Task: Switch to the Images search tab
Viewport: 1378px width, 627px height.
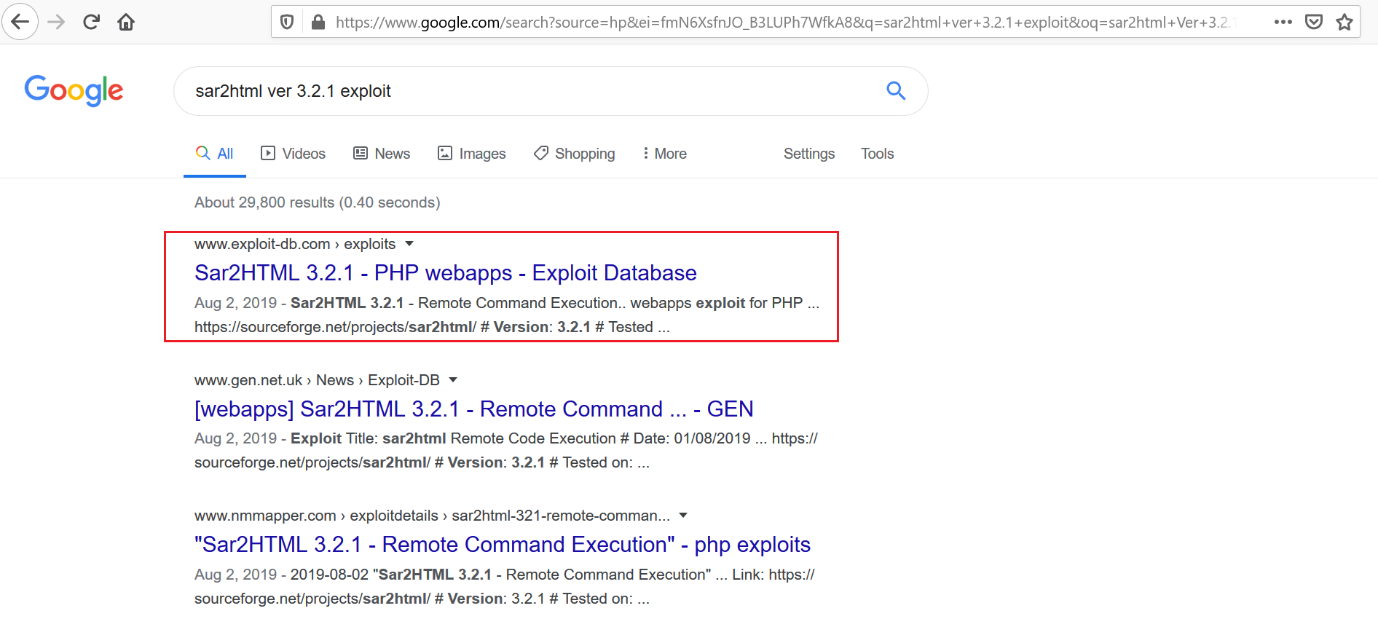Action: pyautogui.click(x=471, y=154)
